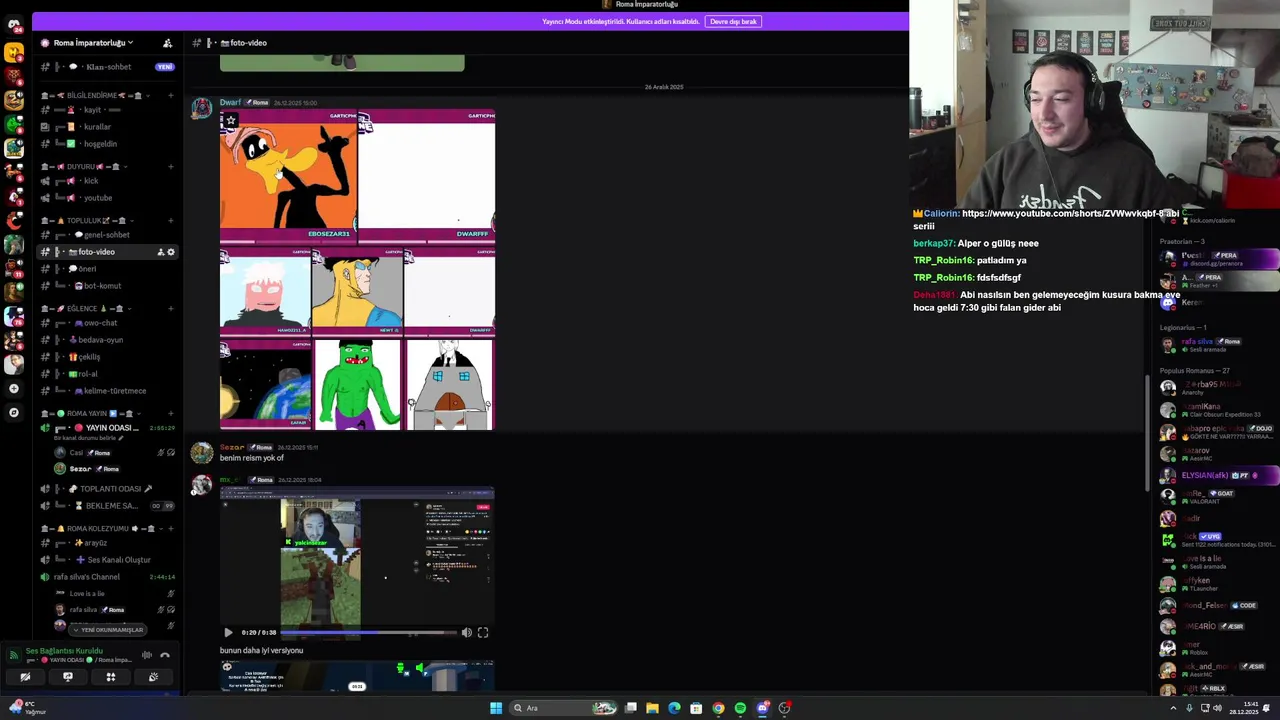
Task: Open weather widget showing 6°C
Action: tap(27, 708)
